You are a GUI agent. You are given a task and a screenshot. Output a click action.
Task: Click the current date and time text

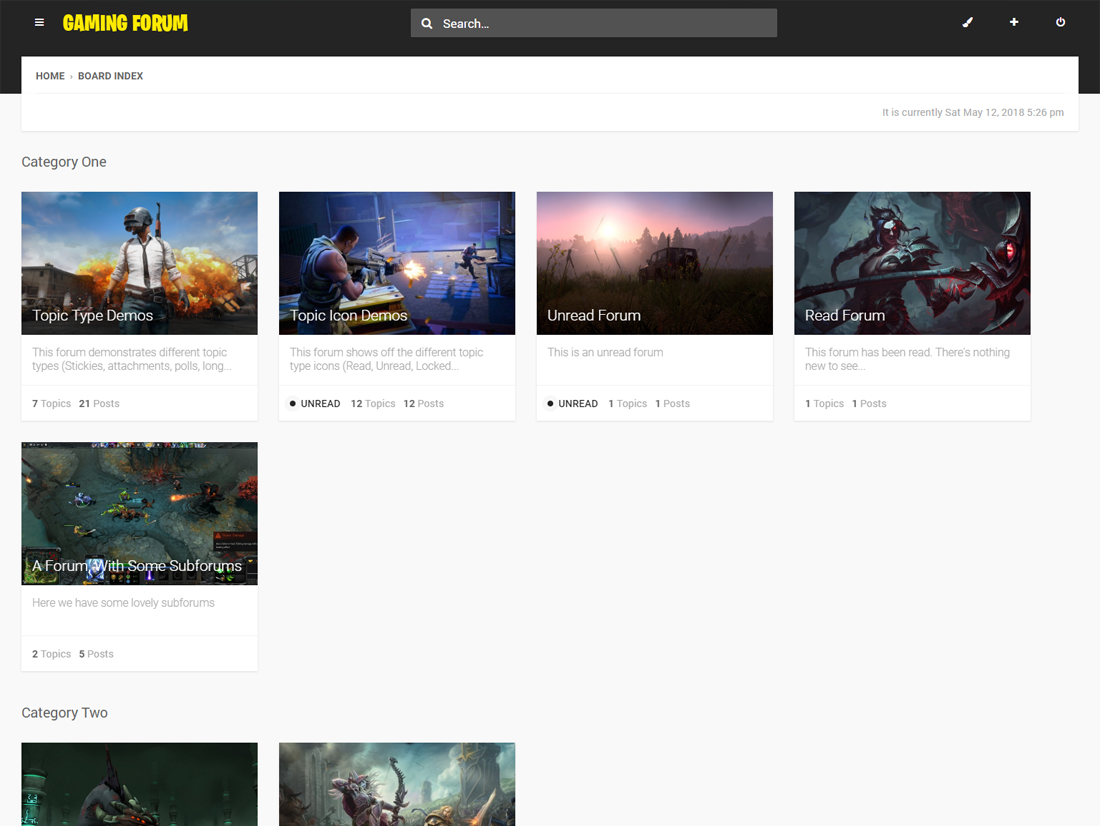(973, 112)
